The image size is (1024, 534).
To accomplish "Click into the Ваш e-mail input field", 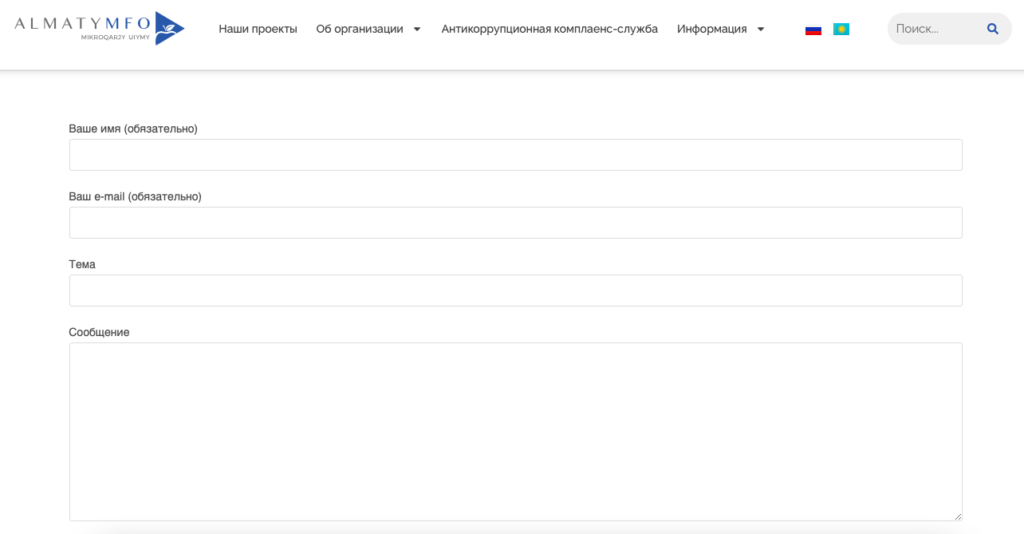I will pyautogui.click(x=515, y=223).
